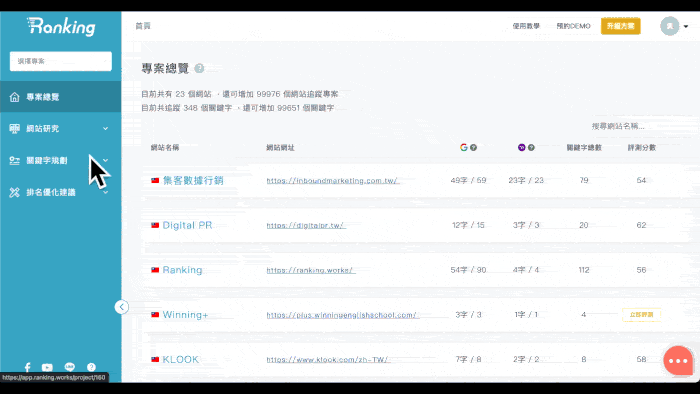Select 專案總覽 in the sidebar
The height and width of the screenshot is (394, 700).
click(60, 97)
